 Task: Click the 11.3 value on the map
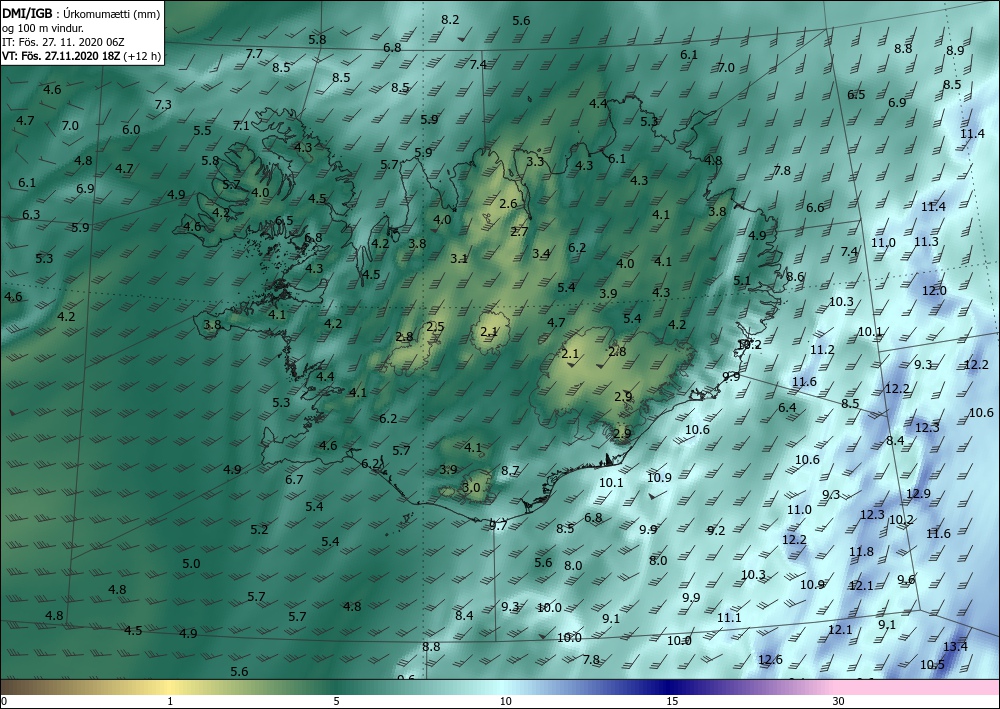[926, 242]
